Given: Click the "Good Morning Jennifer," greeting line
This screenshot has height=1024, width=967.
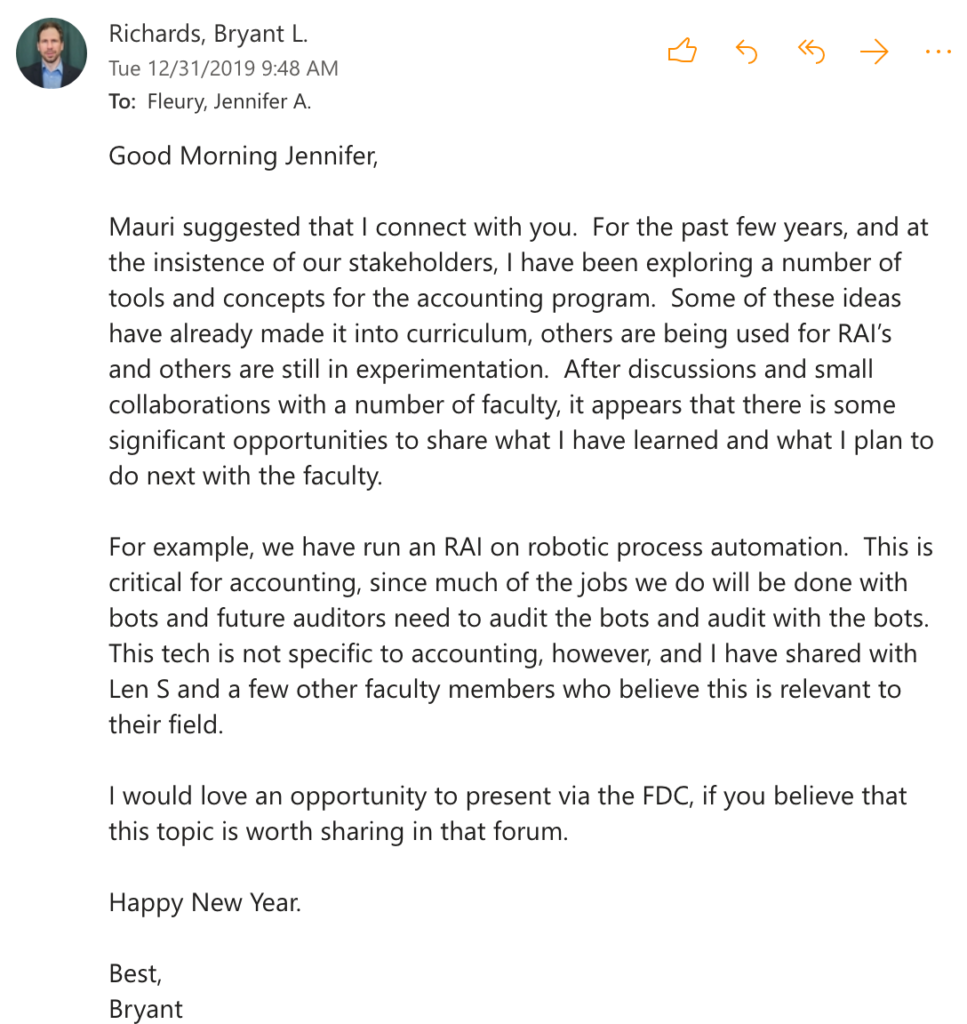Looking at the screenshot, I should click(x=244, y=156).
